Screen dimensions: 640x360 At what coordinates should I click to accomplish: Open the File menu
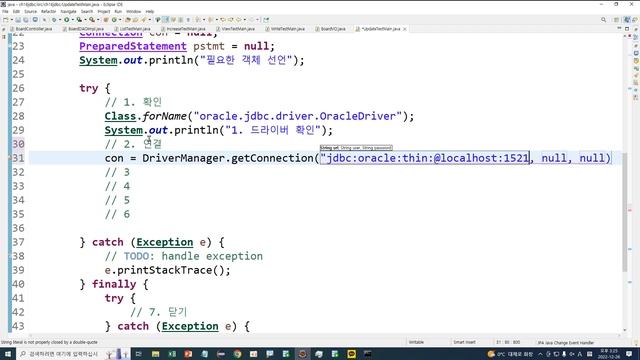click(5, 11)
